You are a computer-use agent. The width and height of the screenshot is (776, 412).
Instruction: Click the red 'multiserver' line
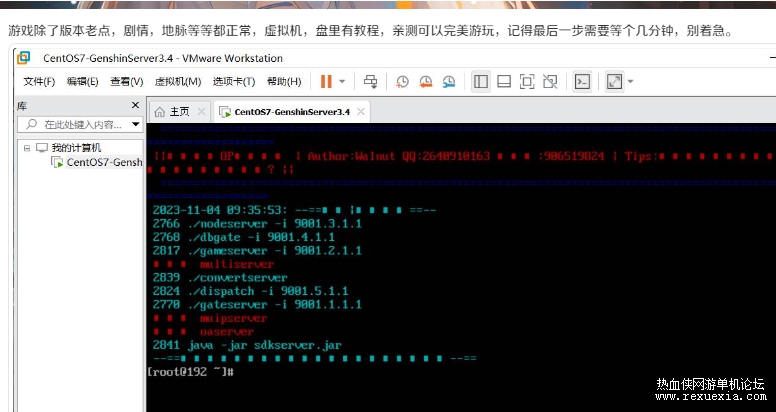coord(214,264)
